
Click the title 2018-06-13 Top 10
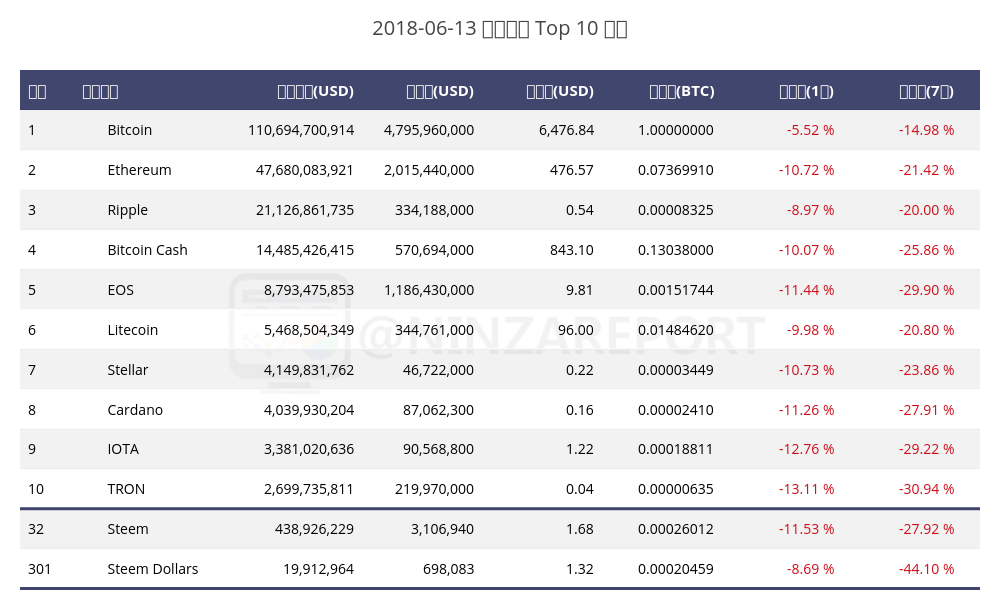[500, 29]
